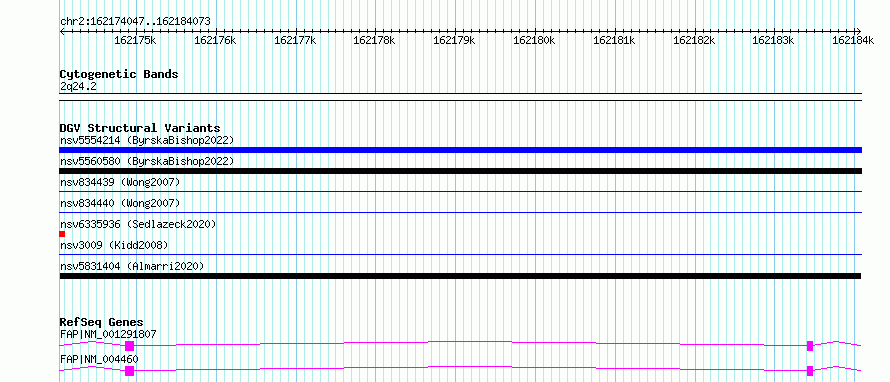Open variant nsv5560580 (ByrskaBishop2022) label
890x382 pixels.
pyautogui.click(x=147, y=162)
